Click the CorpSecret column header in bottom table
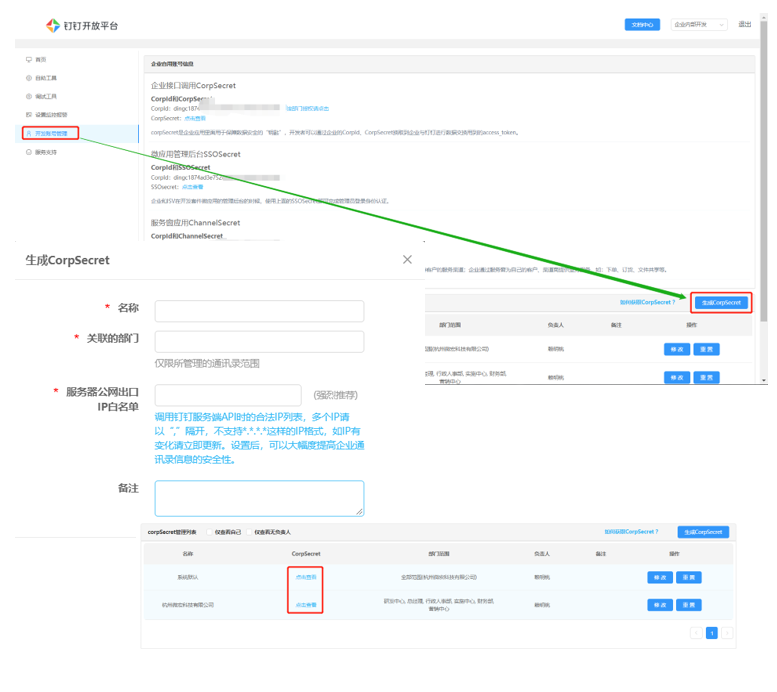 coord(306,554)
